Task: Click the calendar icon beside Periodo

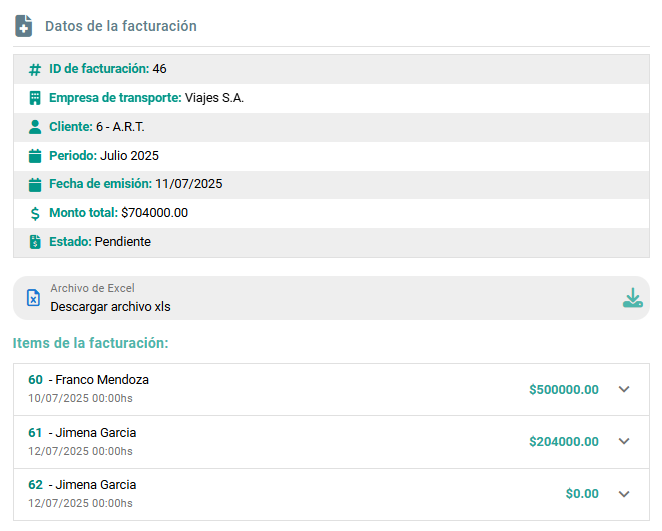Action: coord(35,156)
